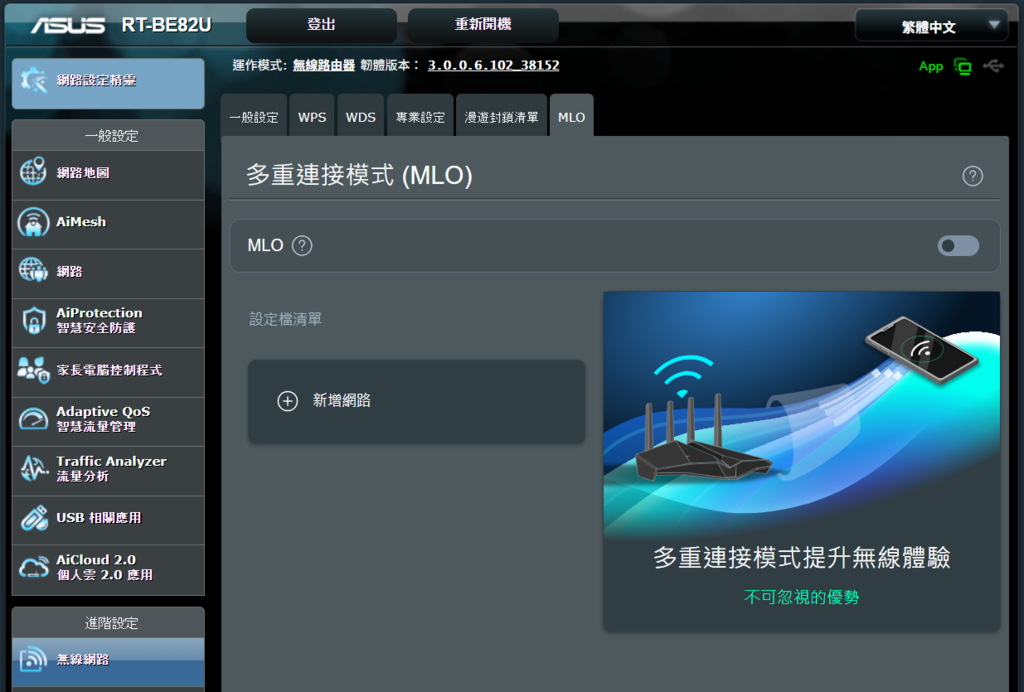Select the Traffic Analyzer icon
This screenshot has width=1024, height=692.
[x=33, y=468]
